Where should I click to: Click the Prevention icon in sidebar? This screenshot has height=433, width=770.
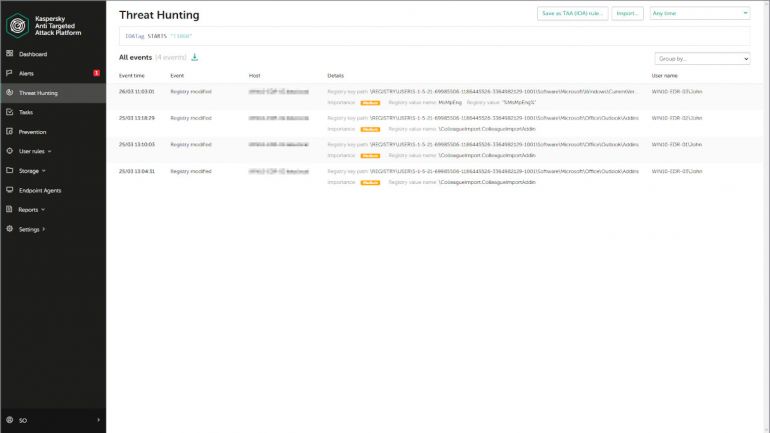pyautogui.click(x=9, y=132)
